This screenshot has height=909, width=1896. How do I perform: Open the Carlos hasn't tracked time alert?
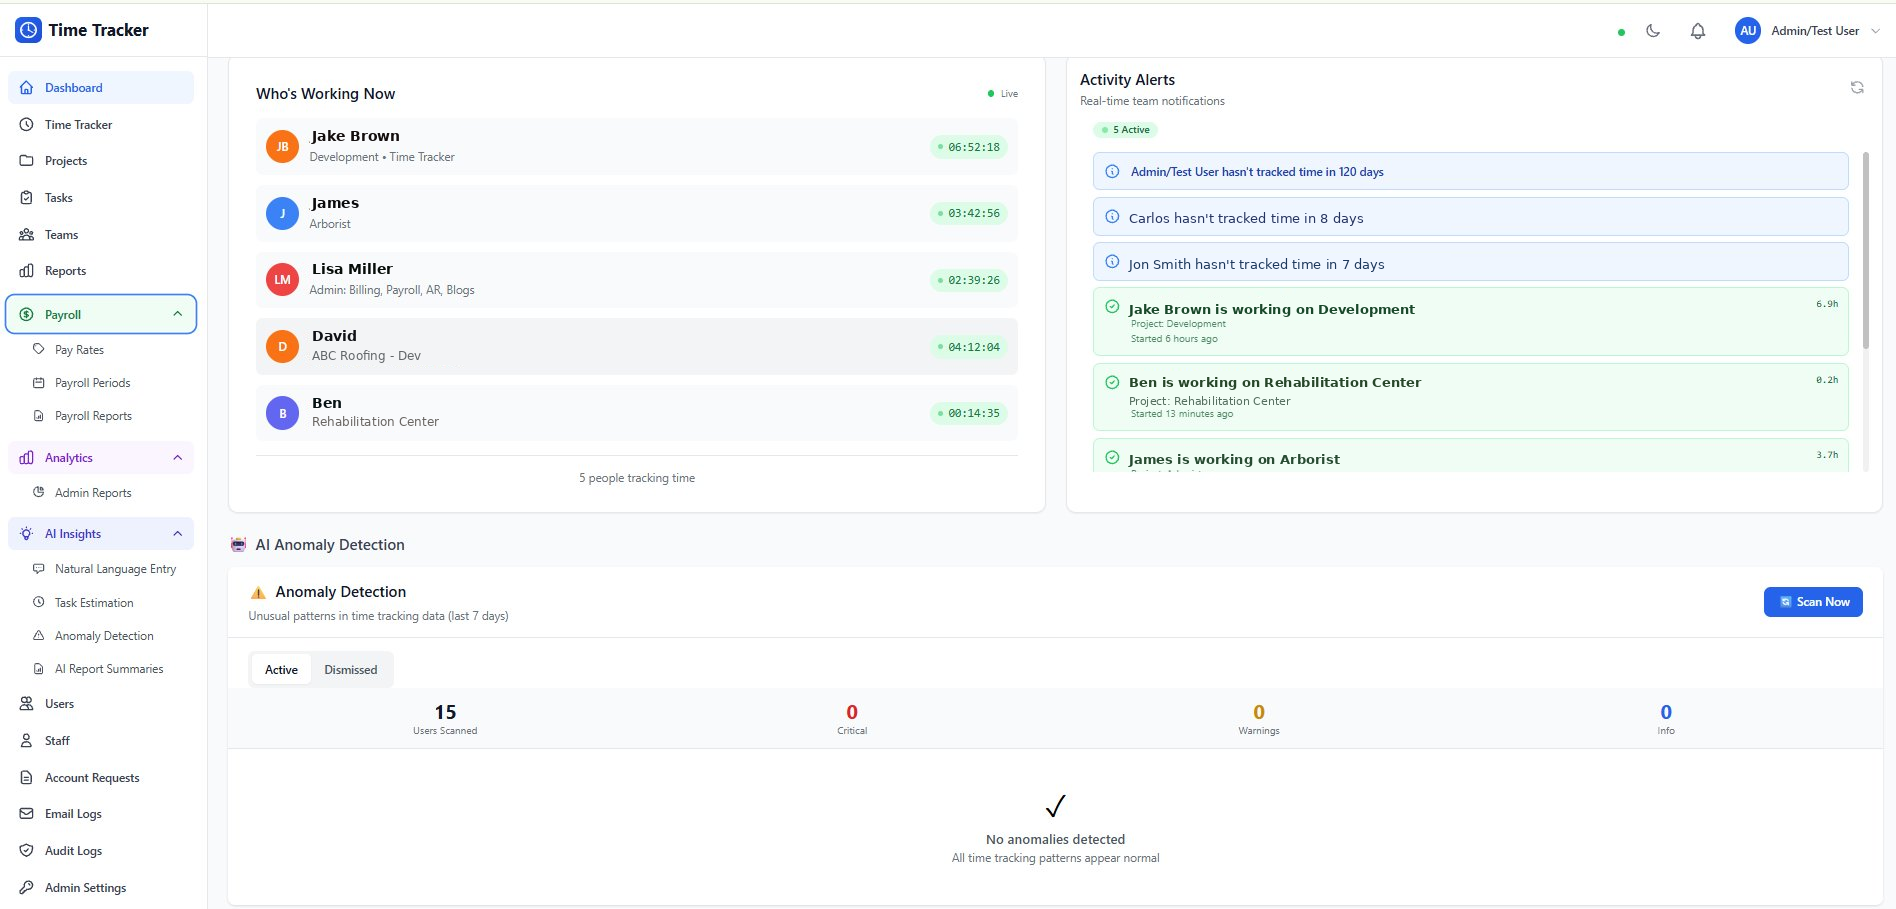pyautogui.click(x=1470, y=217)
